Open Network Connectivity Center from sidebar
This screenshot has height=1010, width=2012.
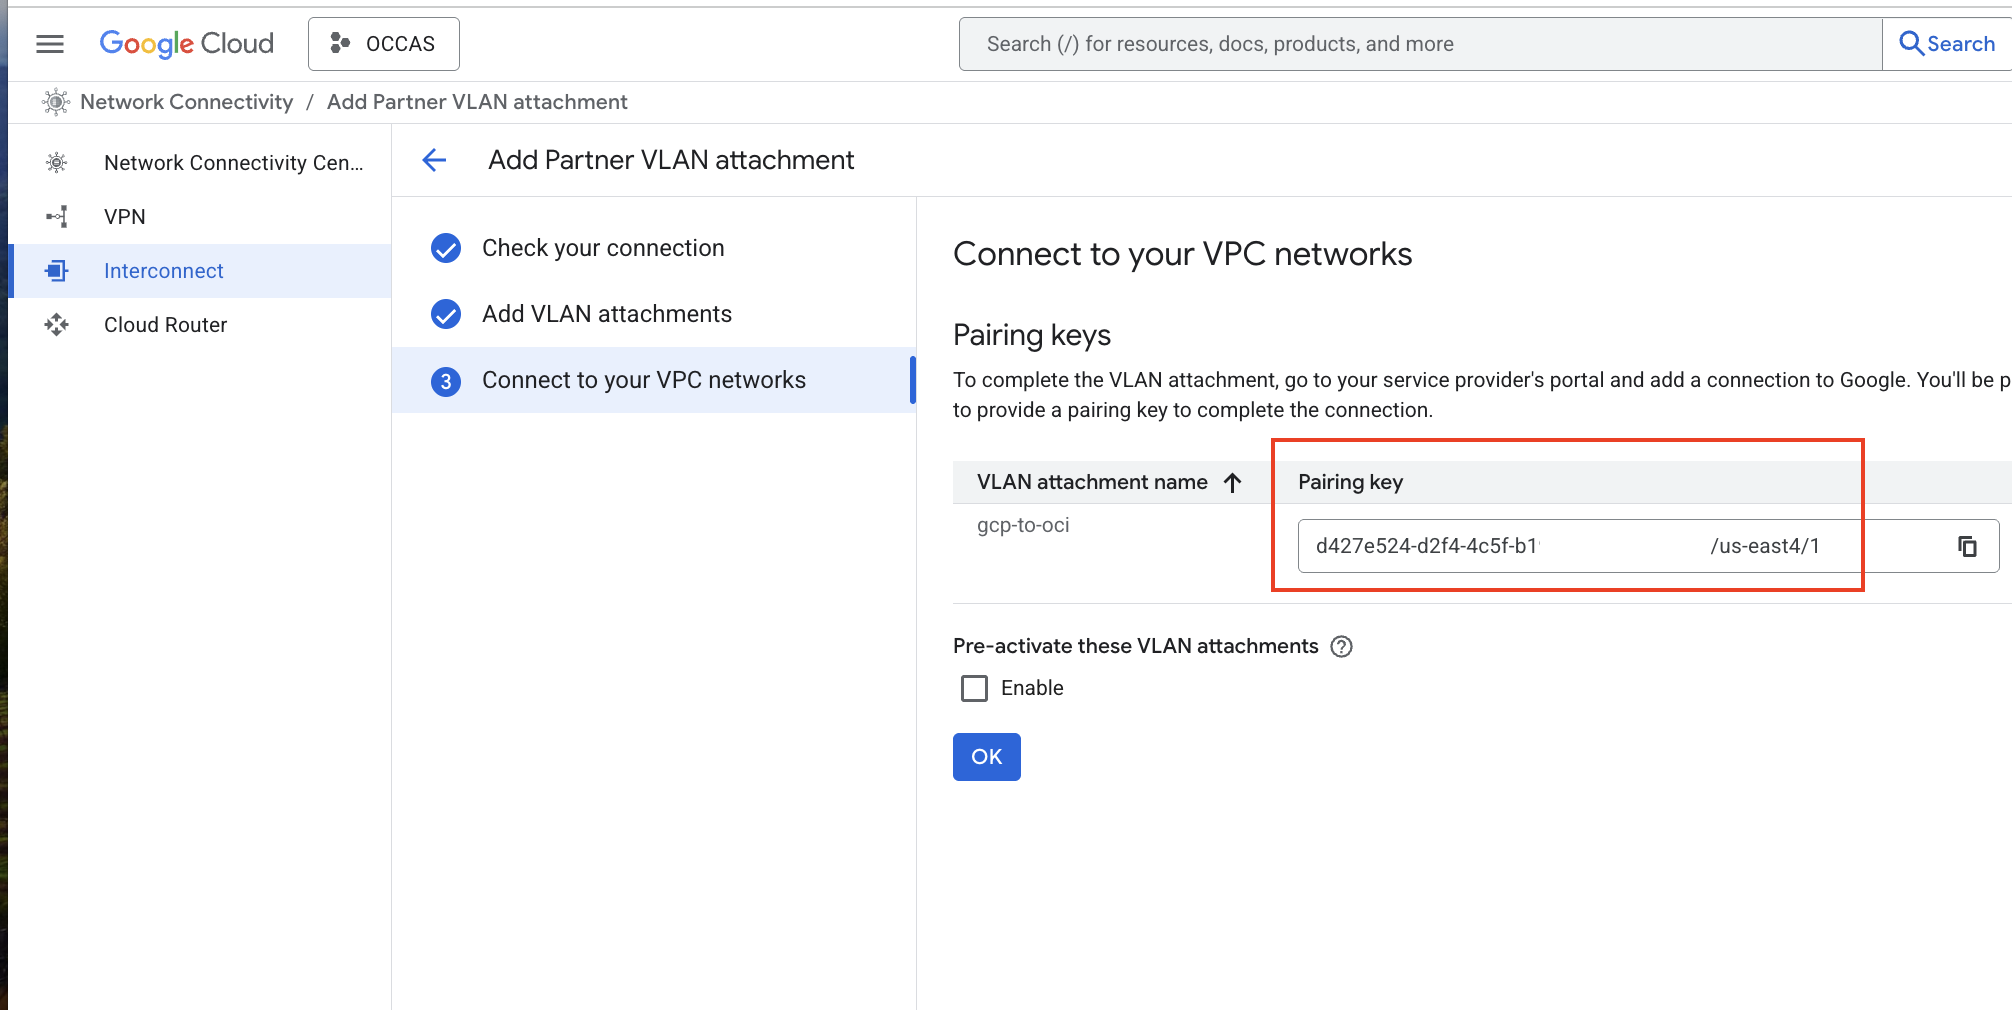(x=233, y=163)
